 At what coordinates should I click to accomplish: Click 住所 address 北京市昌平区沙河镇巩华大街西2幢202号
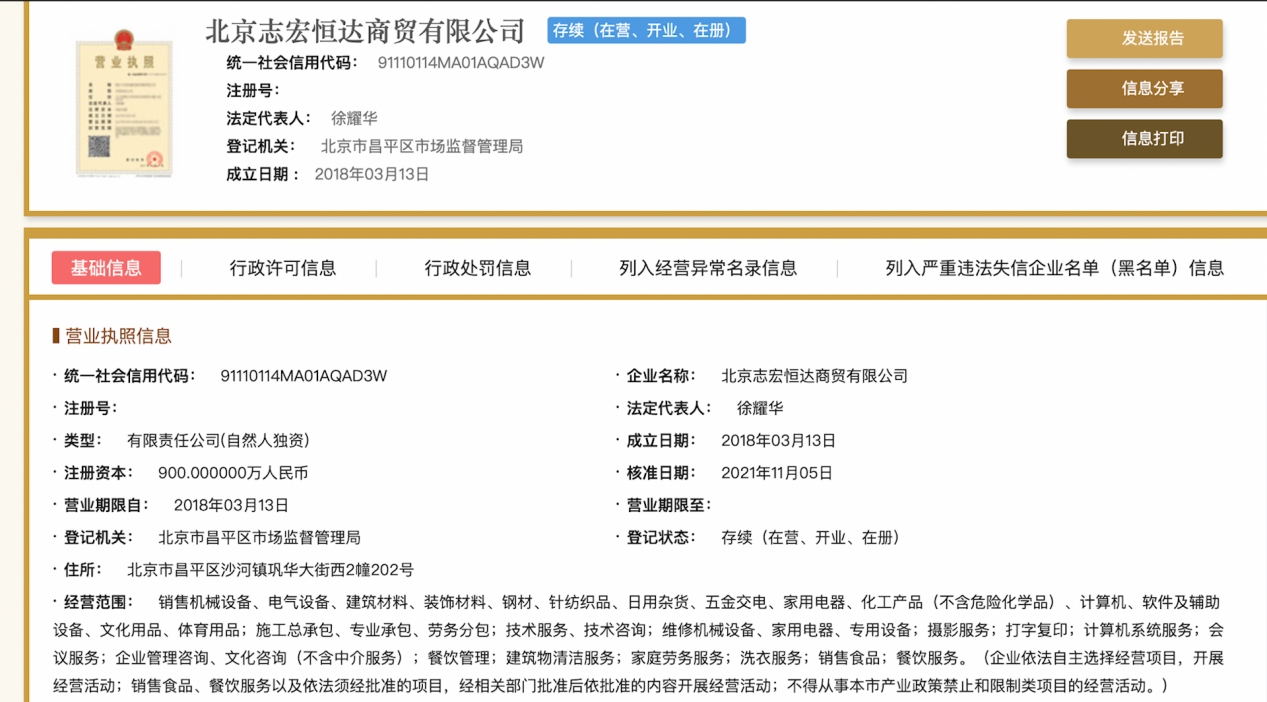[x=270, y=570]
